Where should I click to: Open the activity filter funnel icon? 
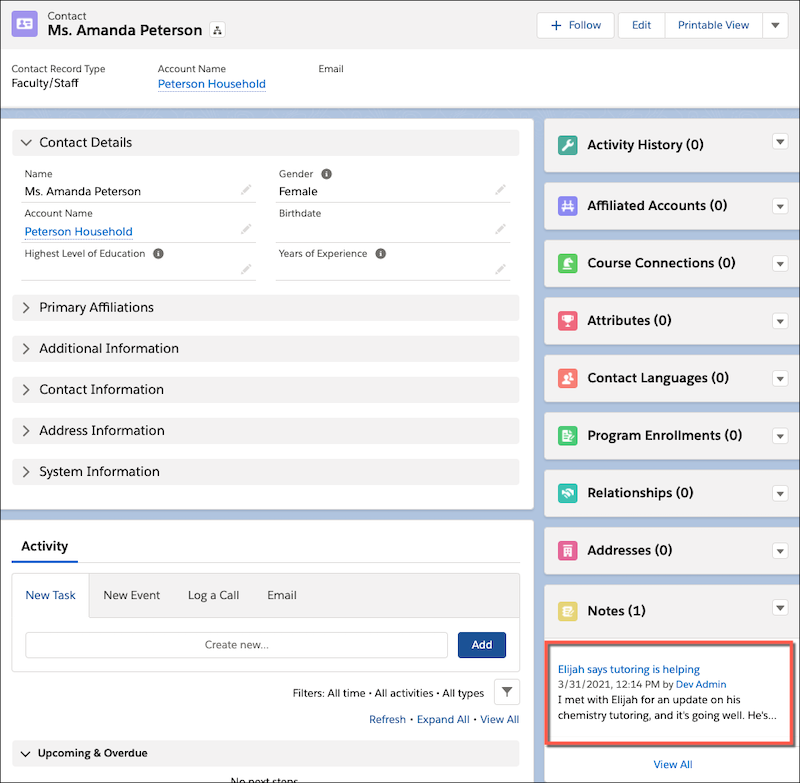point(507,692)
